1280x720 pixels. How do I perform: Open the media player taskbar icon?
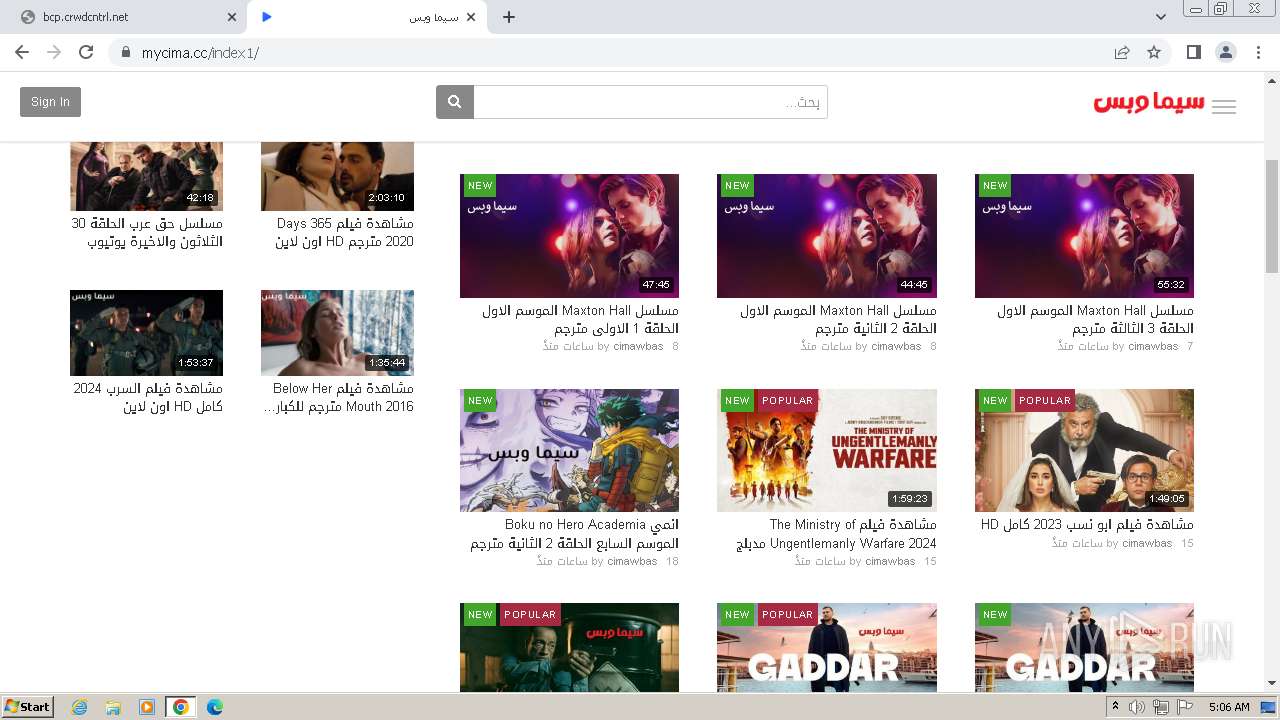click(147, 707)
